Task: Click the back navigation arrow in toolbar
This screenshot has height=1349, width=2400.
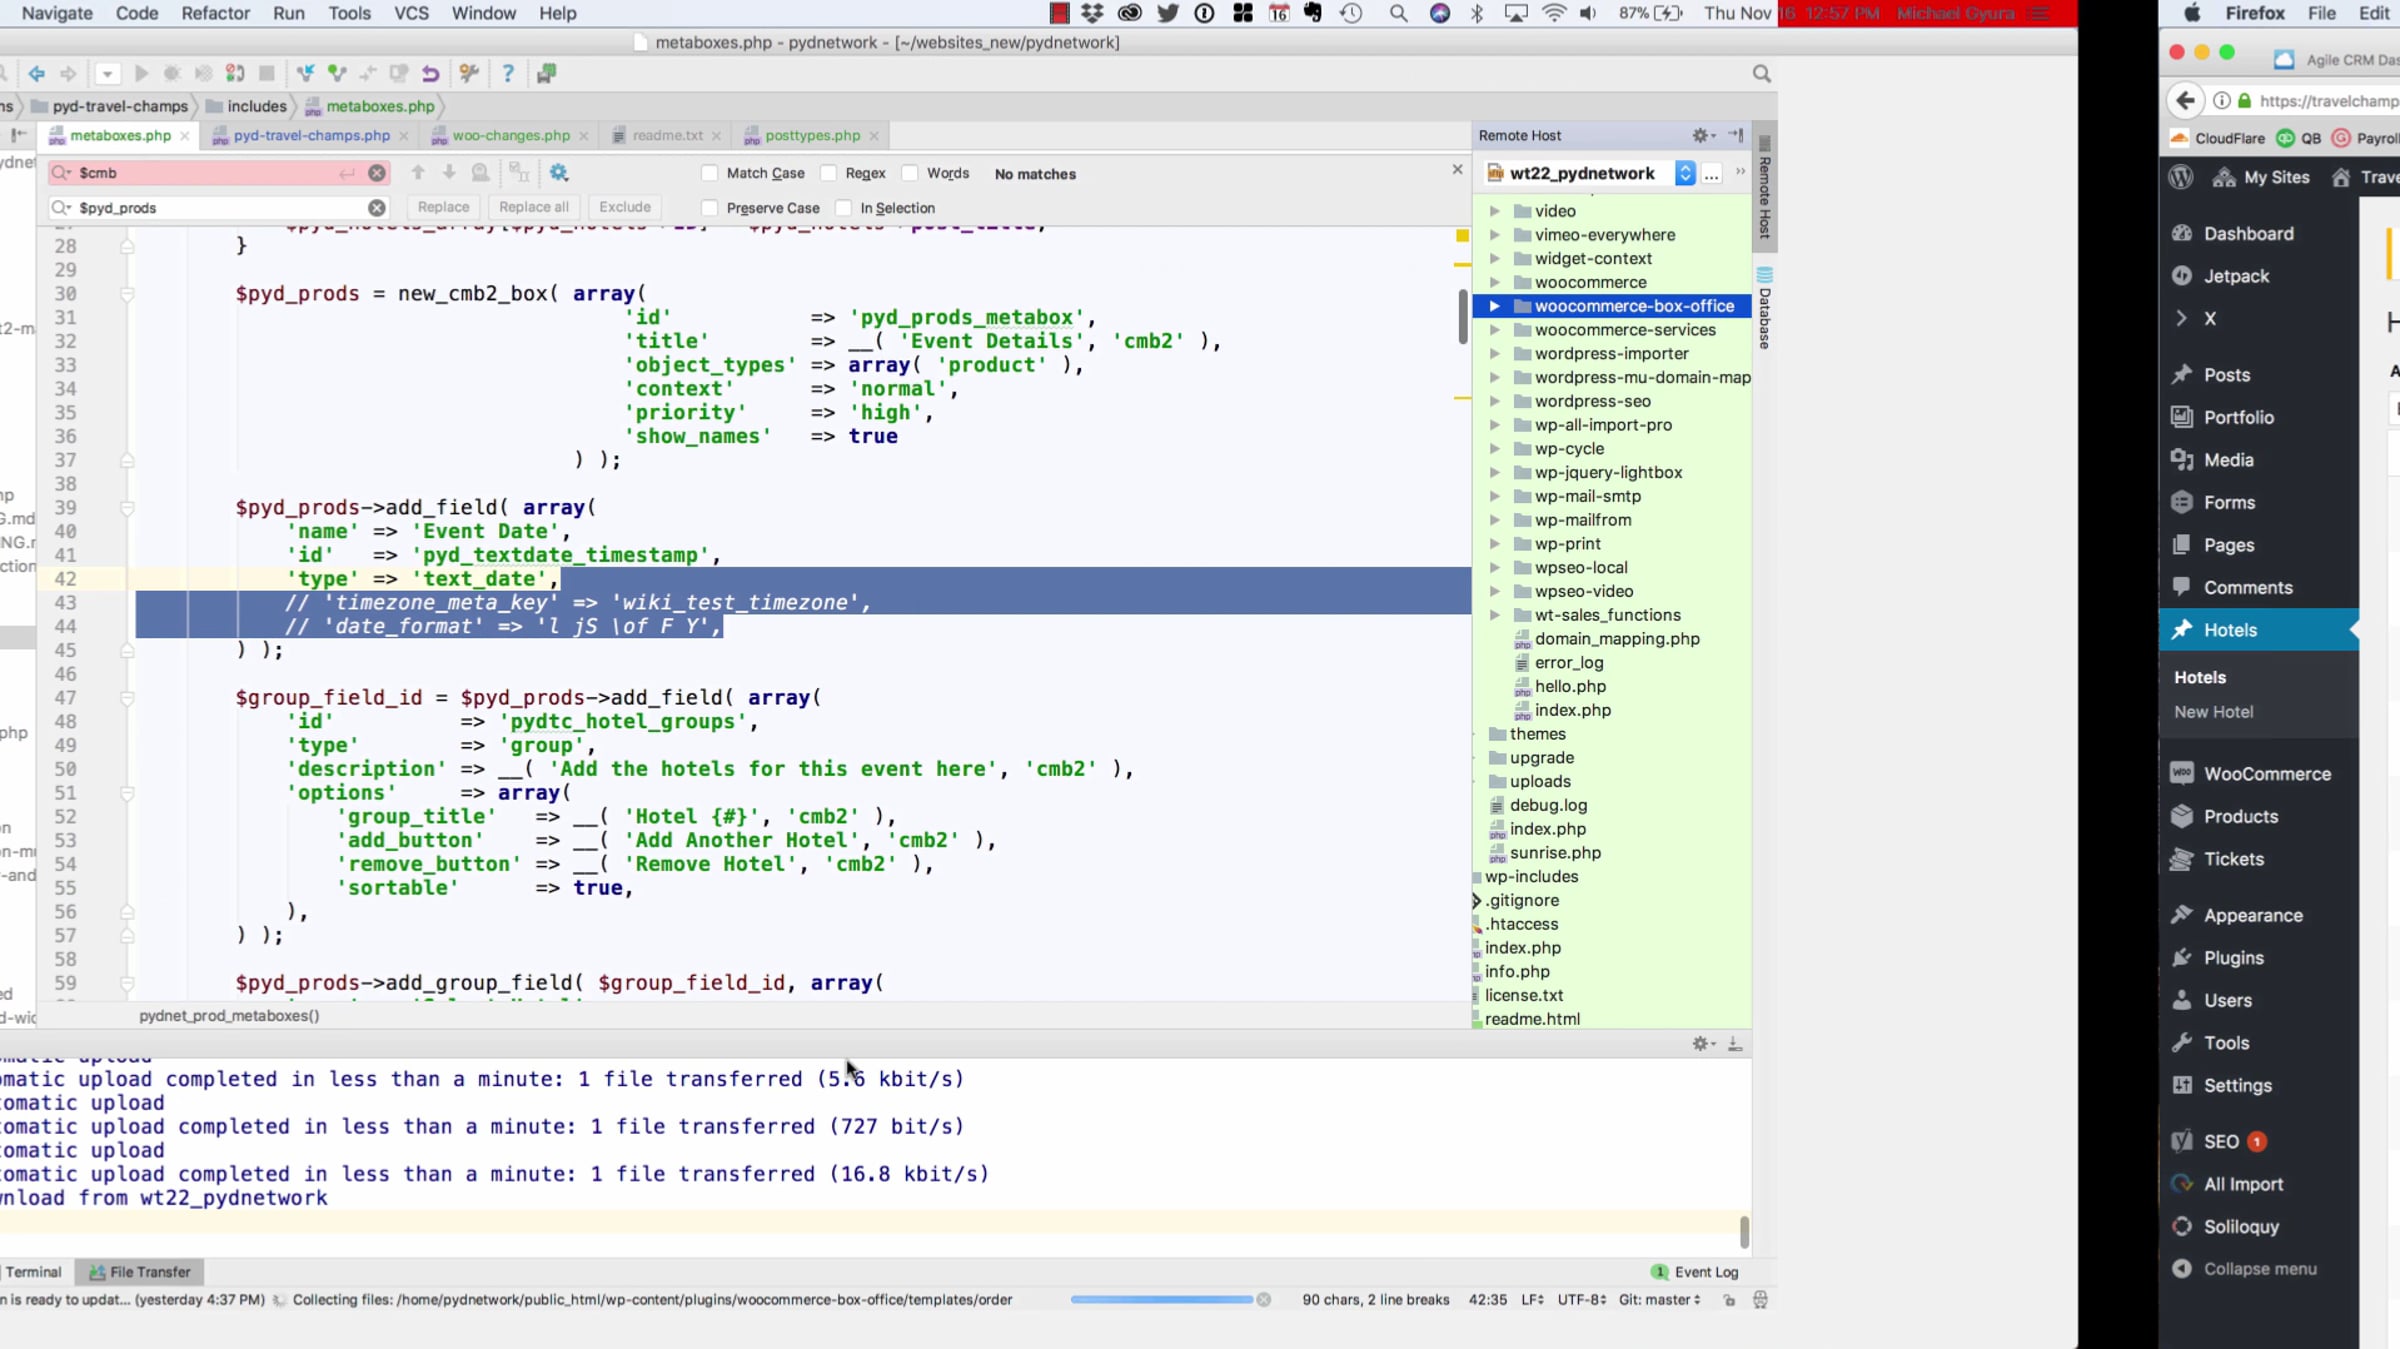Action: 36,74
